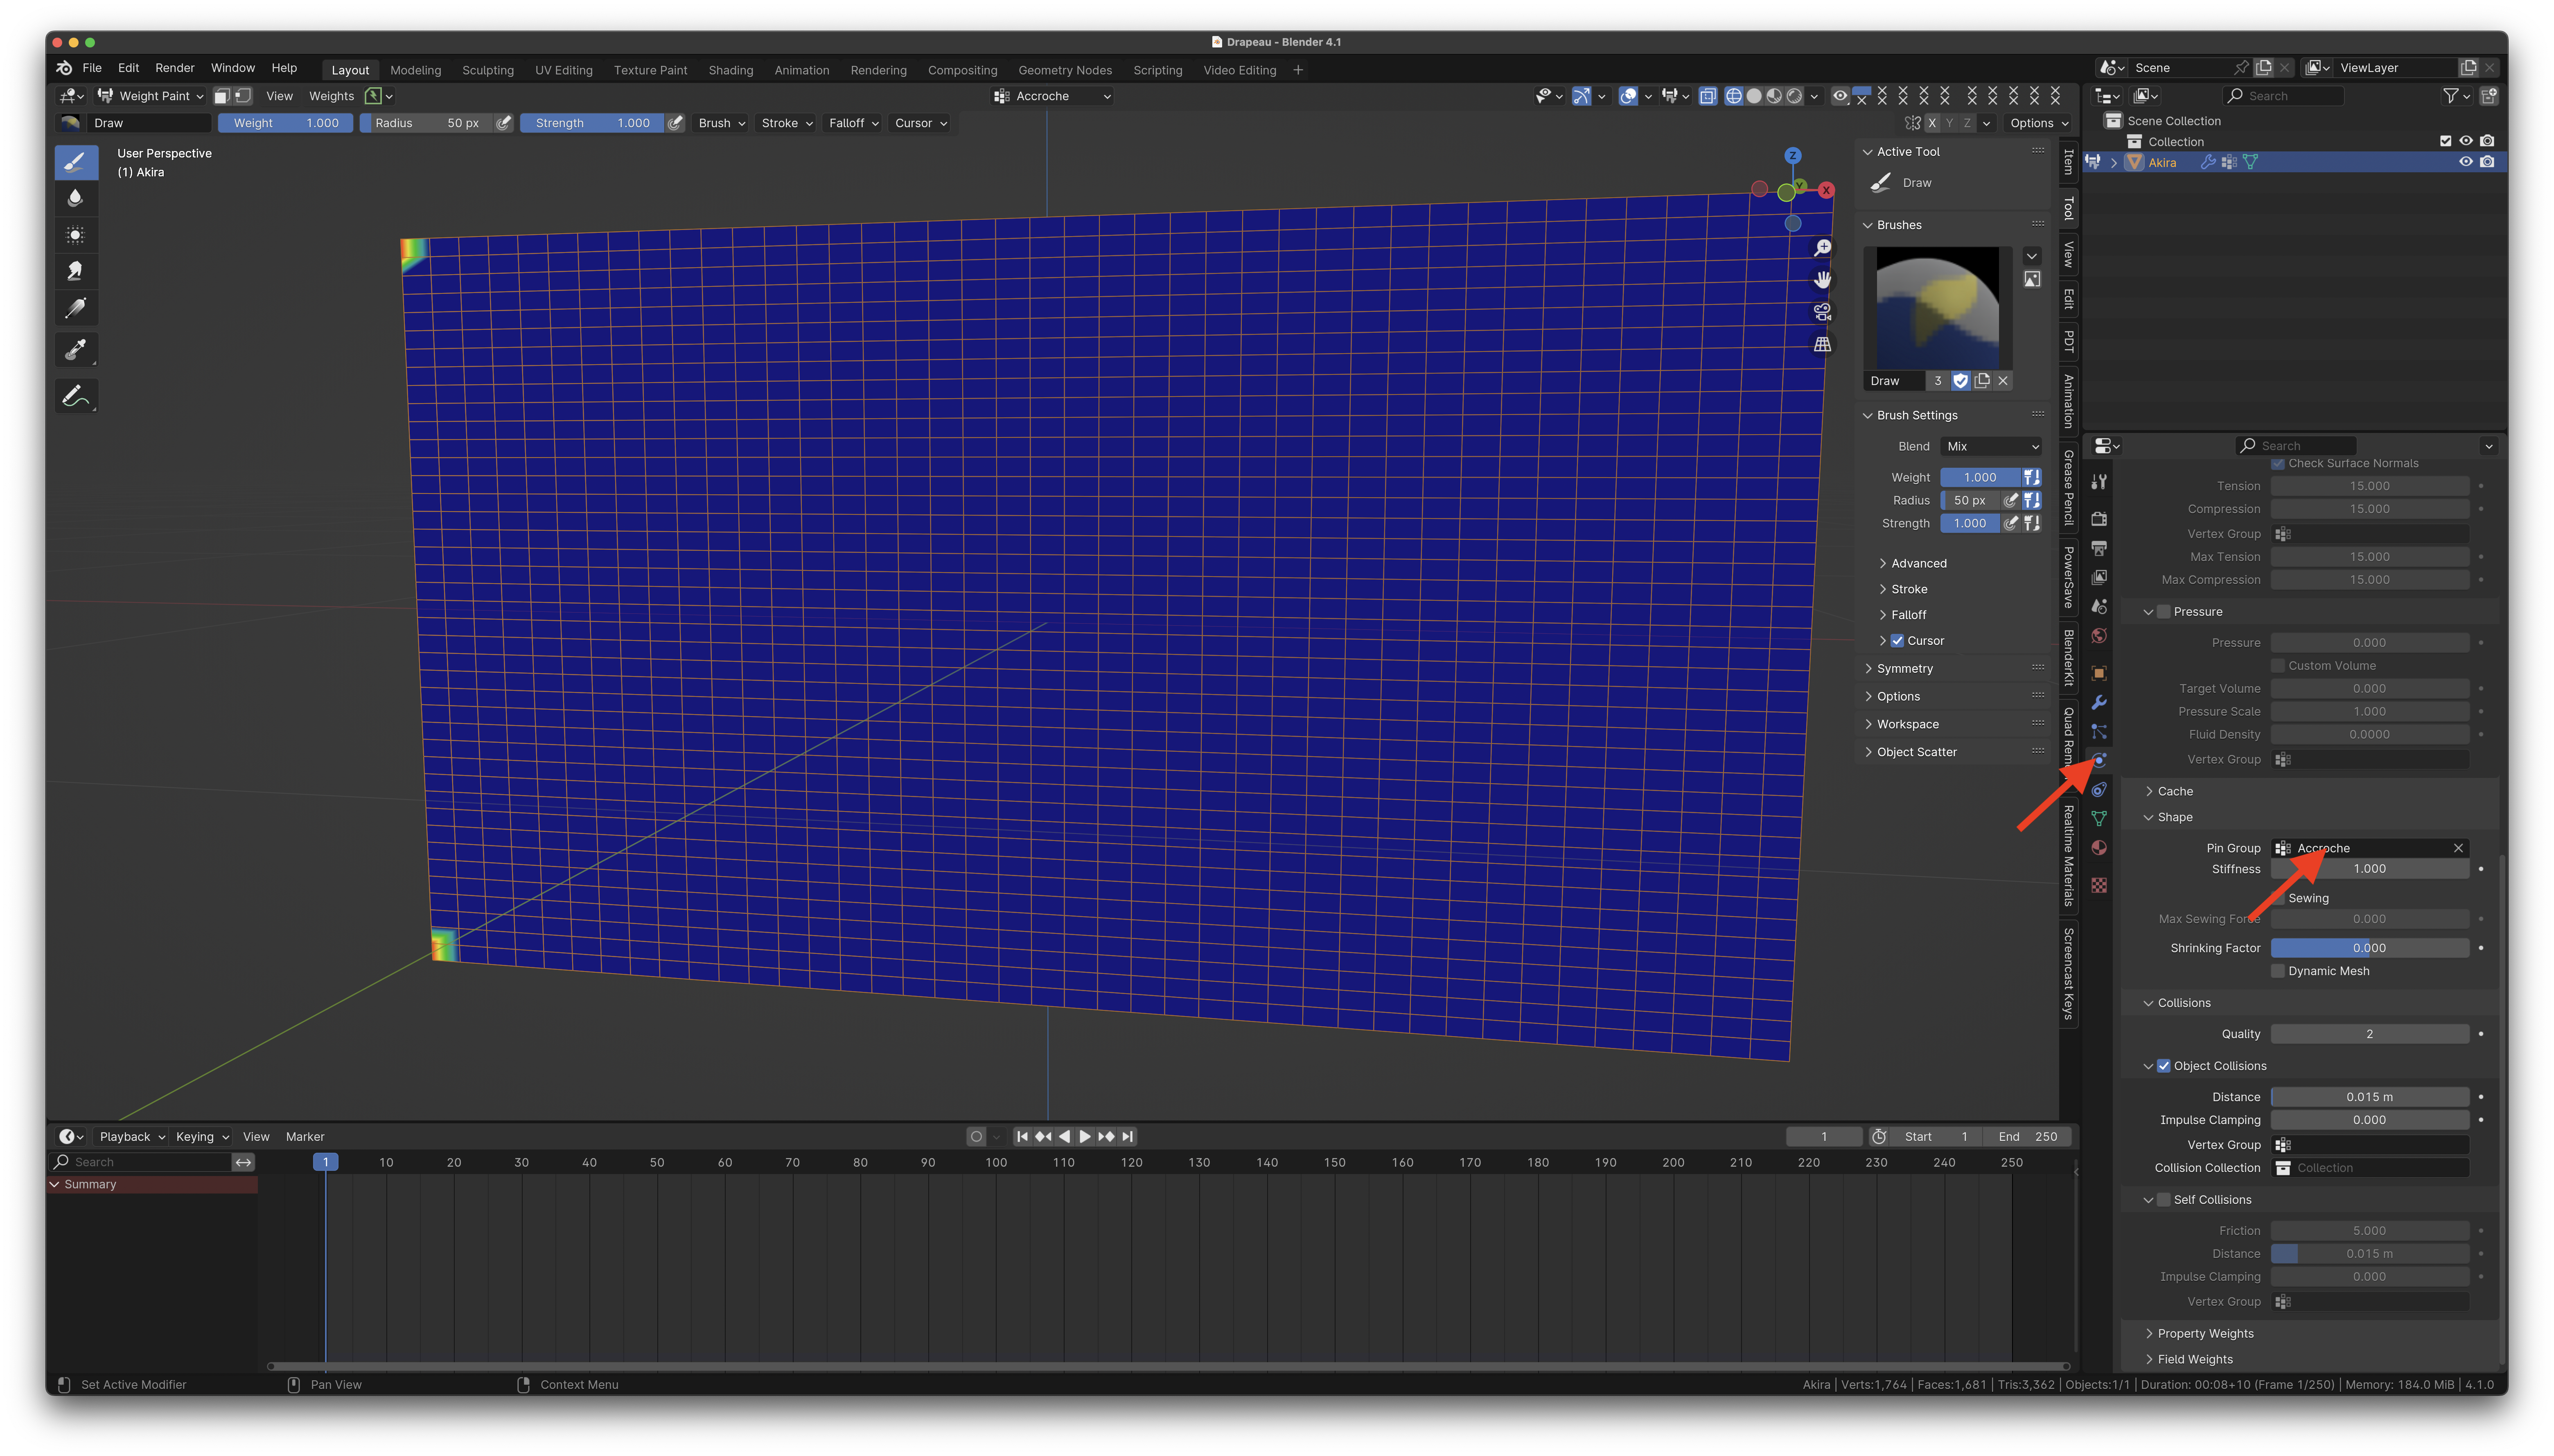Expand the Property Weights panel
The image size is (2554, 1456).
(2204, 1334)
